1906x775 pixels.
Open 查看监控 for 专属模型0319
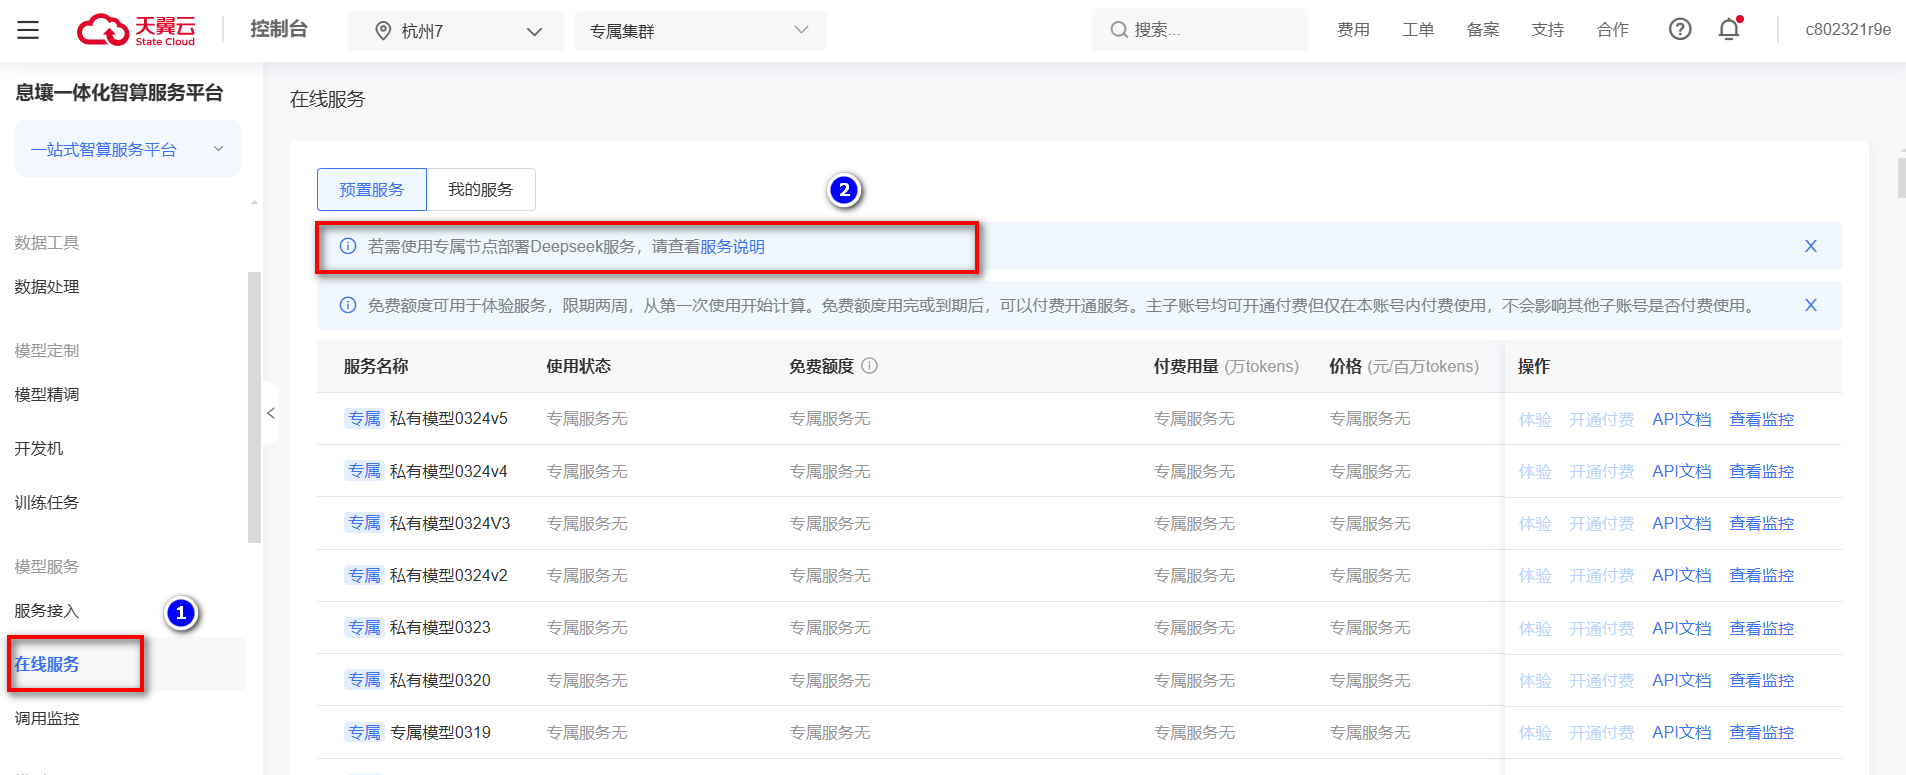(1762, 732)
